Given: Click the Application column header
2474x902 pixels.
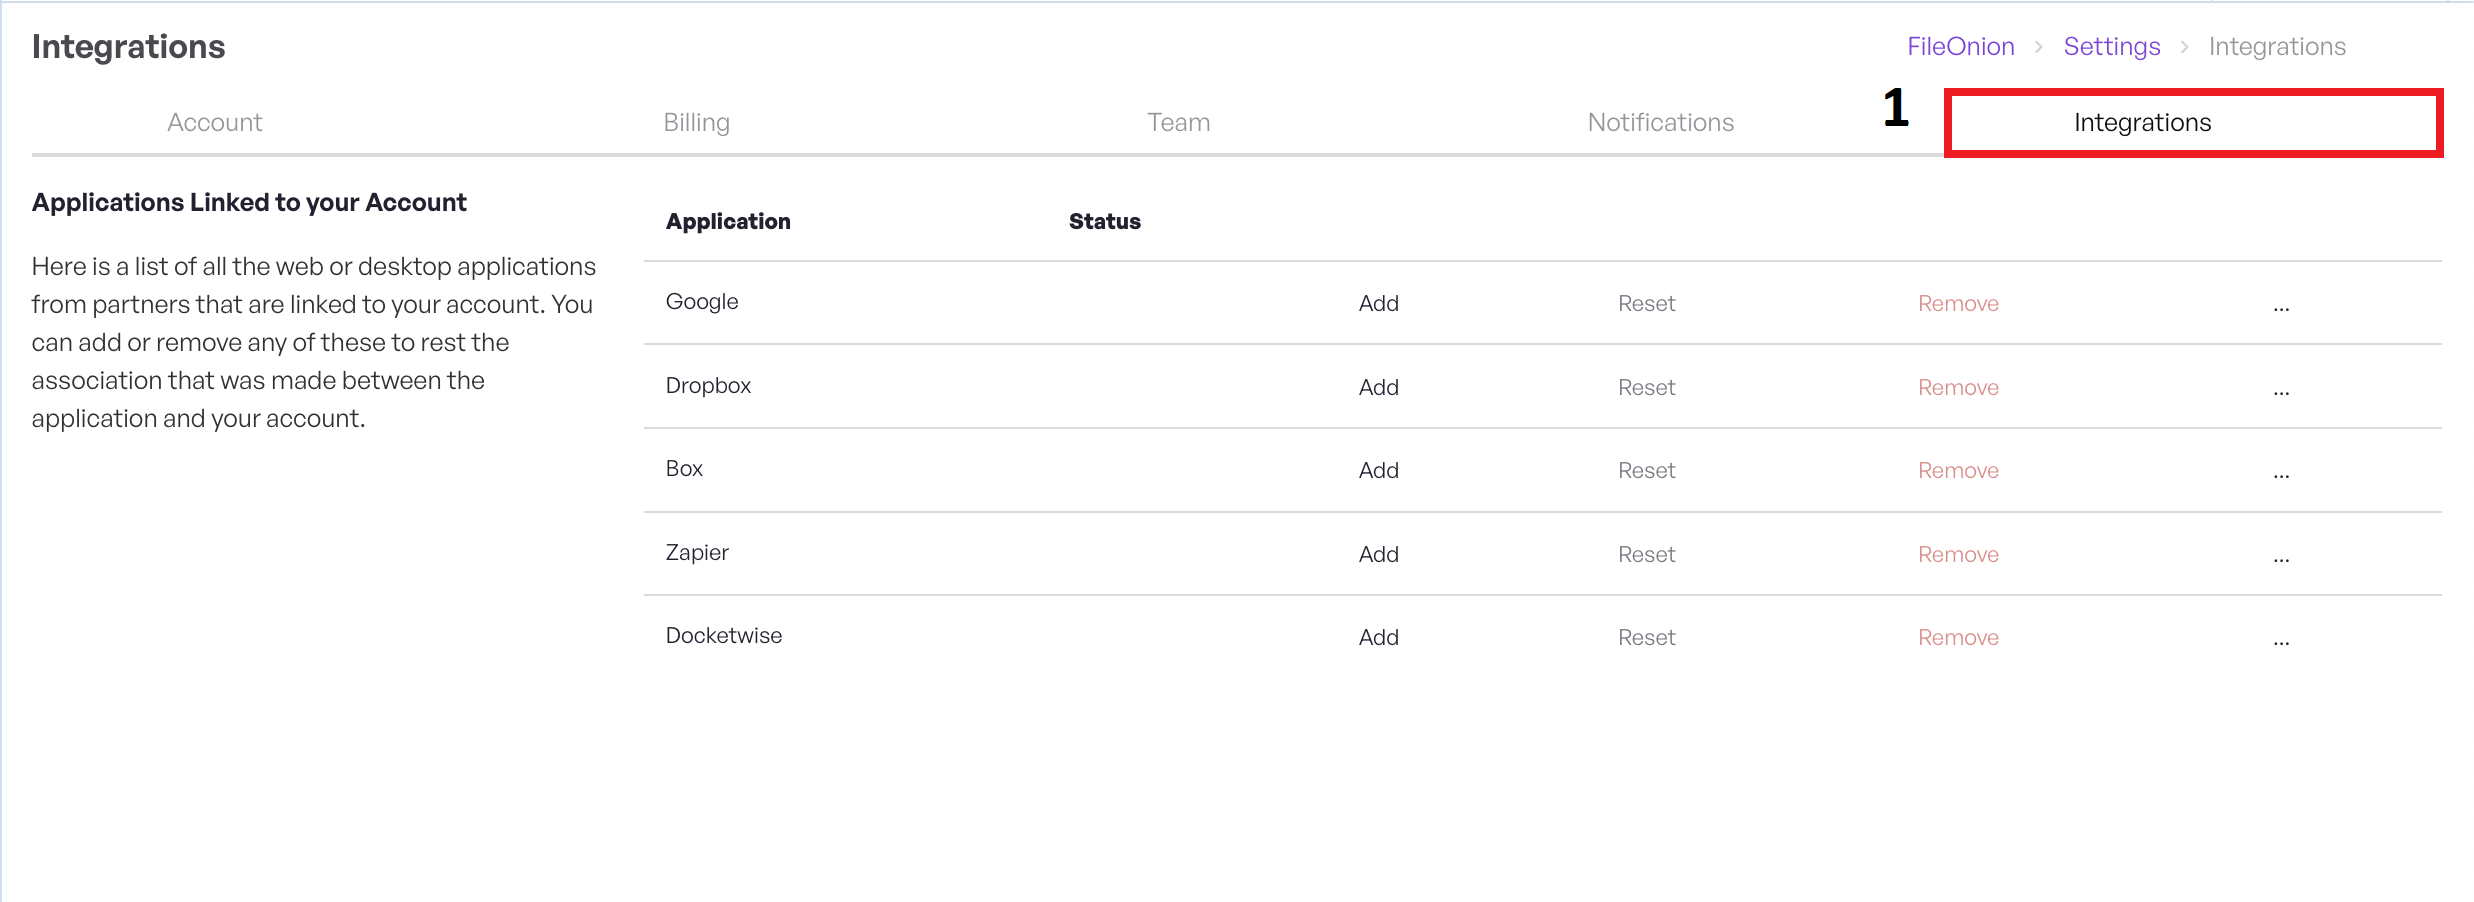Looking at the screenshot, I should pyautogui.click(x=728, y=221).
